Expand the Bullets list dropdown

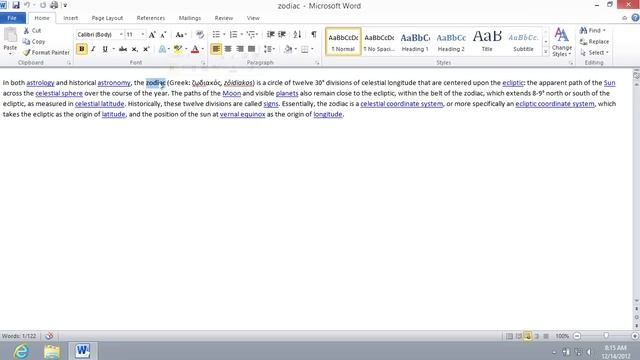coord(224,35)
